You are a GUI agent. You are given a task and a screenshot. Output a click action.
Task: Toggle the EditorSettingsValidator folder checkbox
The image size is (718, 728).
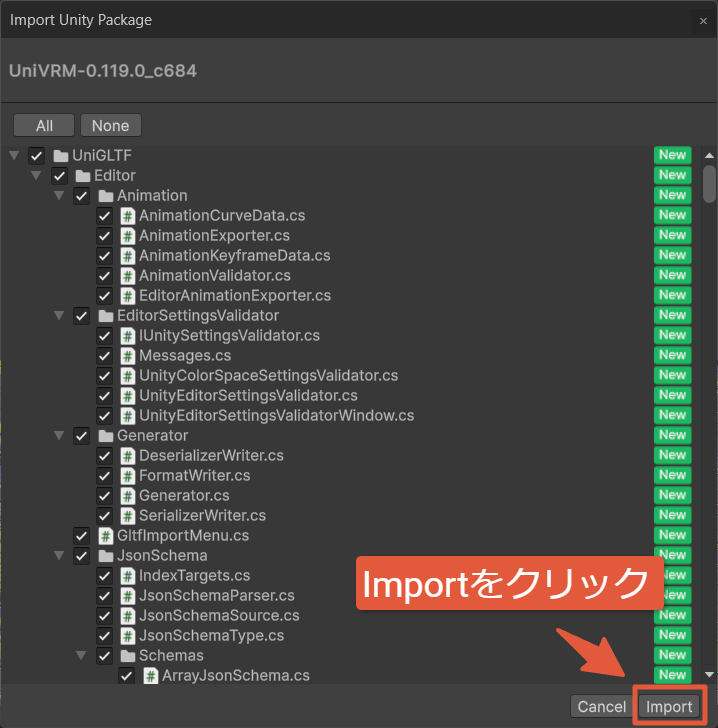point(81,316)
